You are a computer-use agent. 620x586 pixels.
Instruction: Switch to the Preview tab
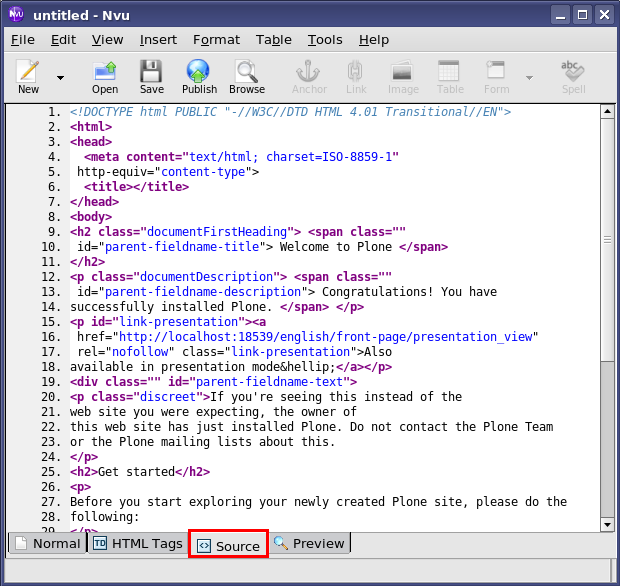coord(309,543)
